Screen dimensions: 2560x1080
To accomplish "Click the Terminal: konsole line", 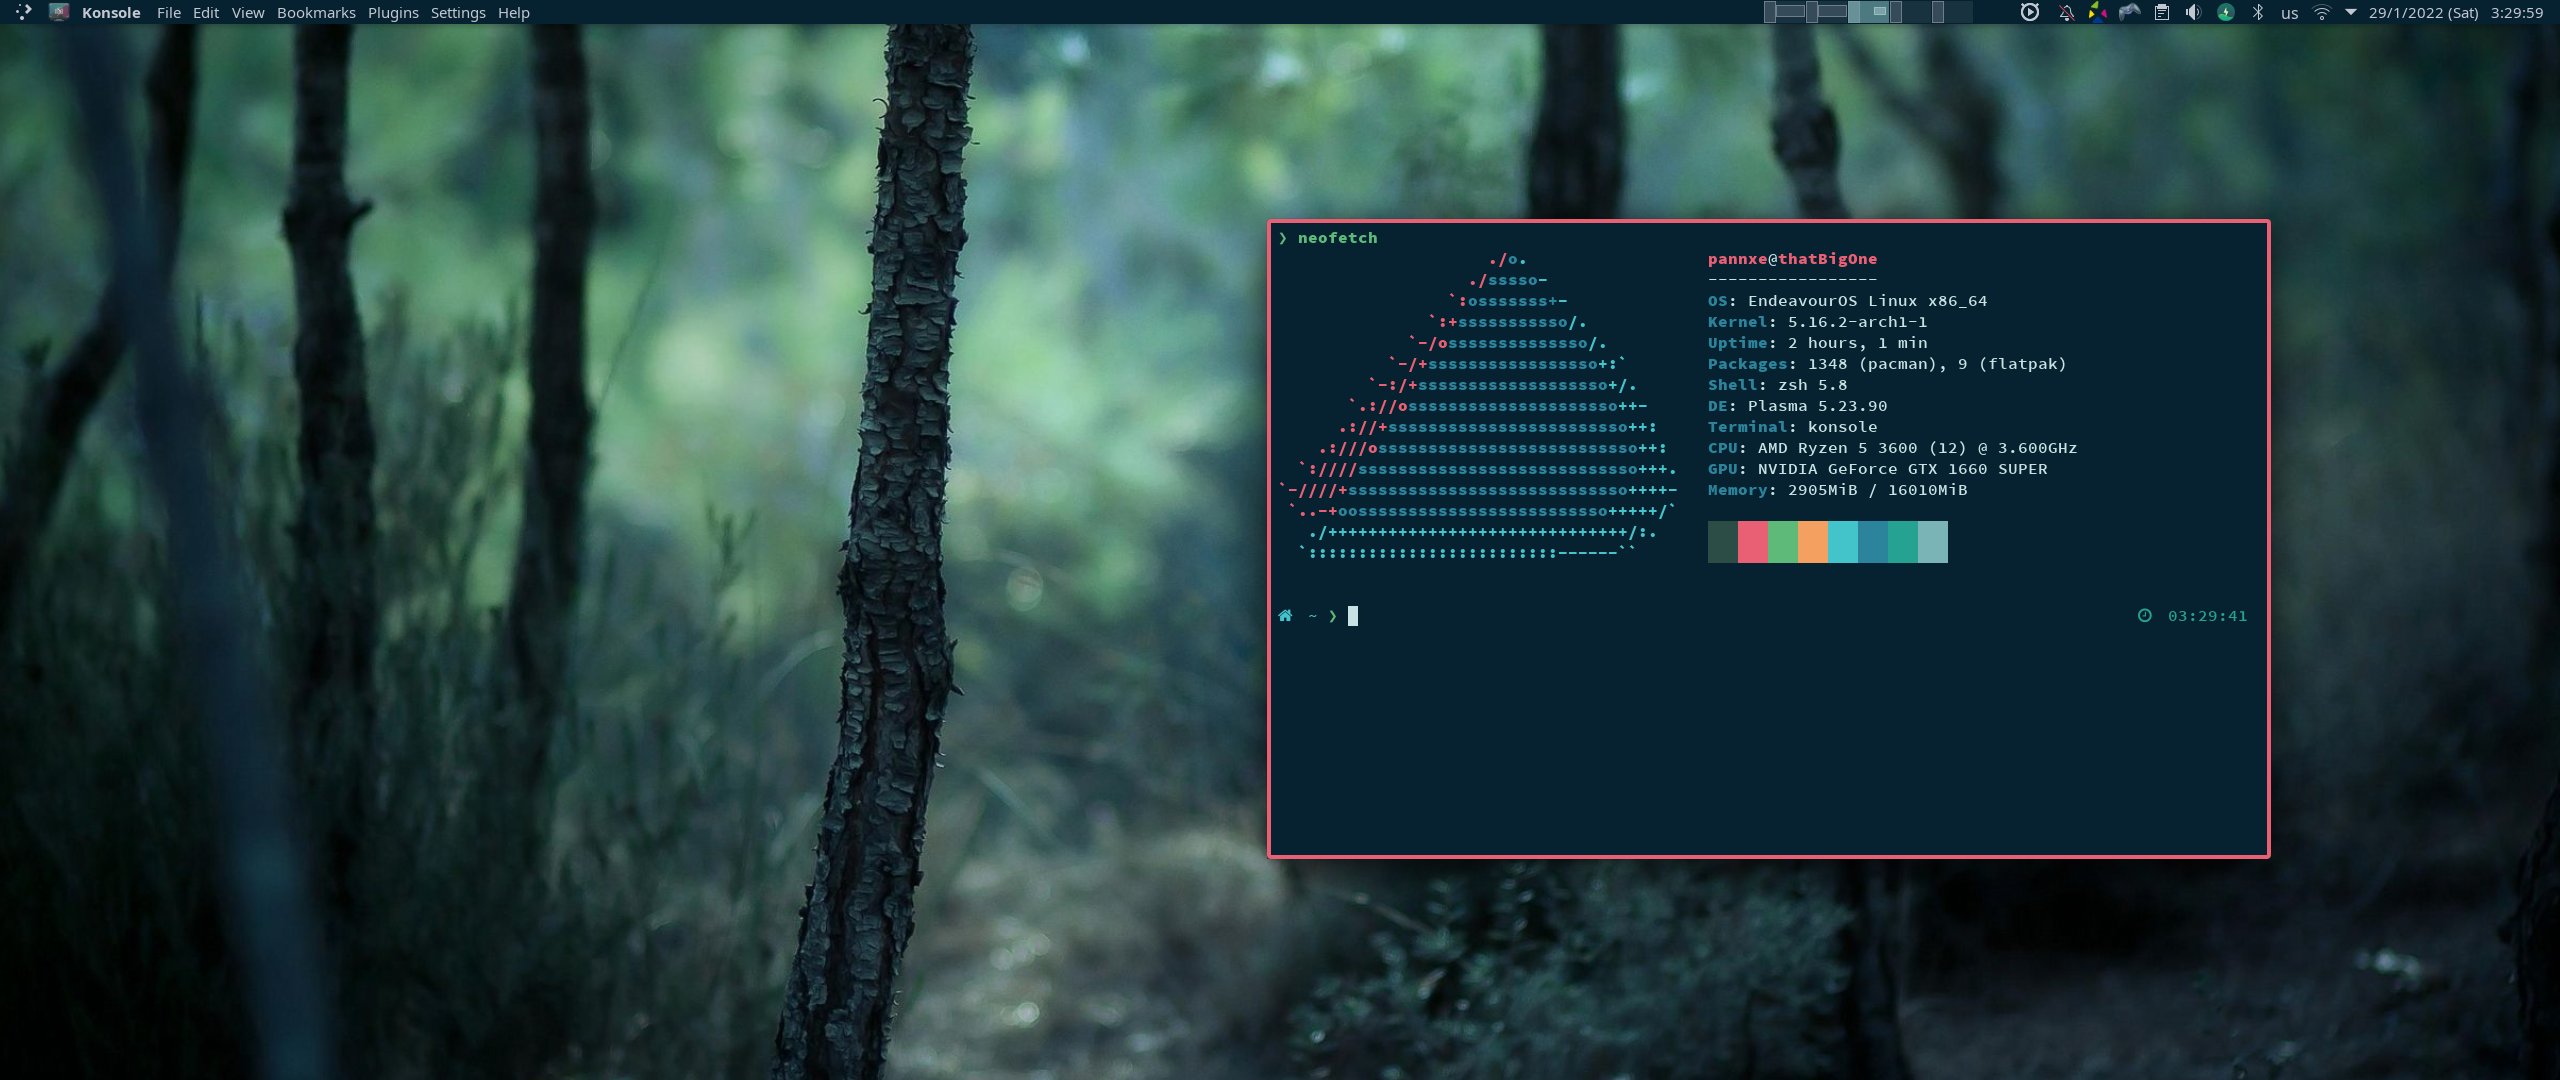I will pyautogui.click(x=1793, y=427).
